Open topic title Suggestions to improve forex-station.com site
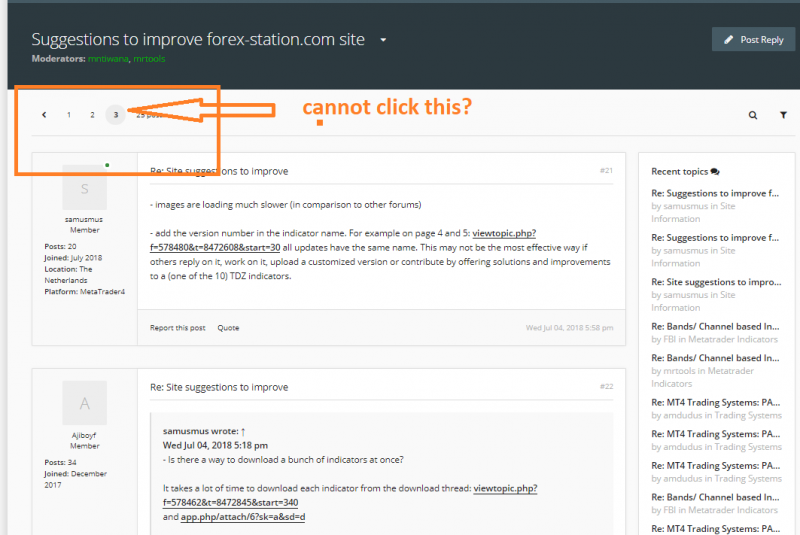 198,39
